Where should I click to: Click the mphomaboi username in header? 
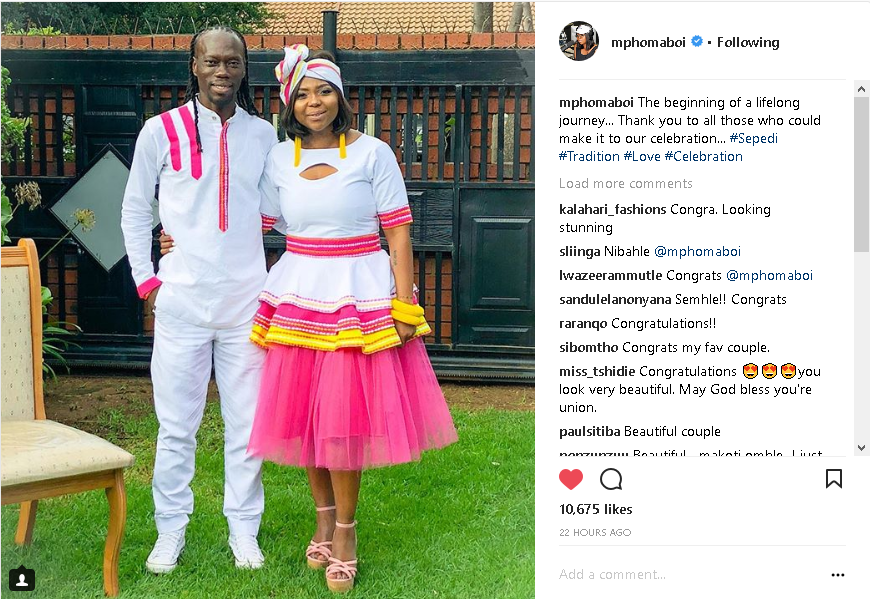coord(648,42)
